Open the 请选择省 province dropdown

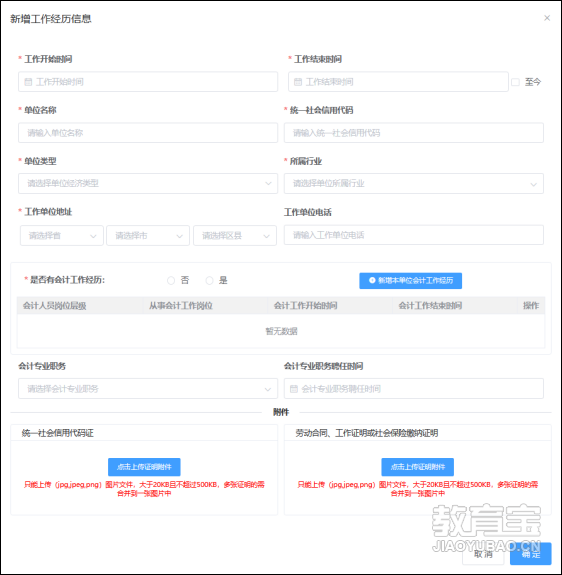click(62, 235)
